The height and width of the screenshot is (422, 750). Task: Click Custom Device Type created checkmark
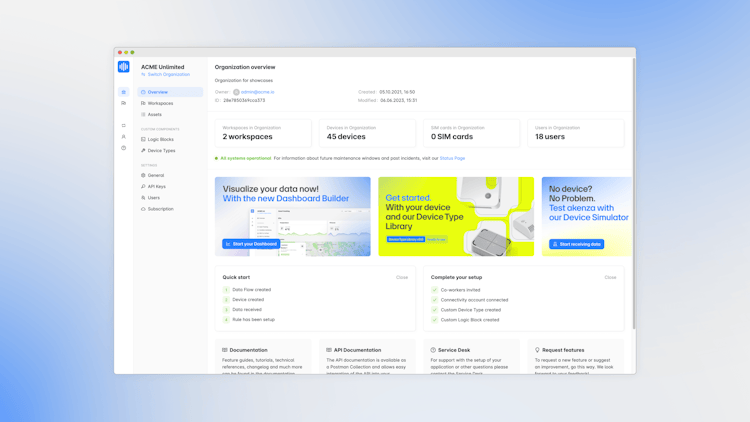click(434, 310)
